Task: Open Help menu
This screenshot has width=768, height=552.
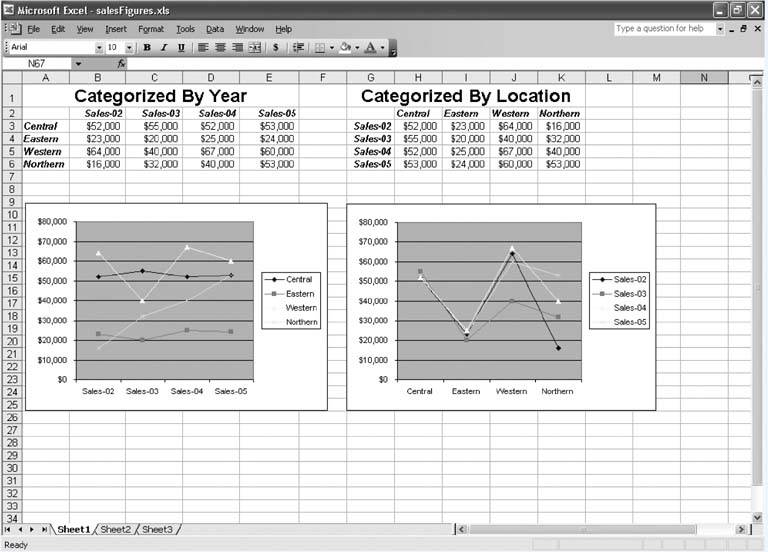Action: 284,29
